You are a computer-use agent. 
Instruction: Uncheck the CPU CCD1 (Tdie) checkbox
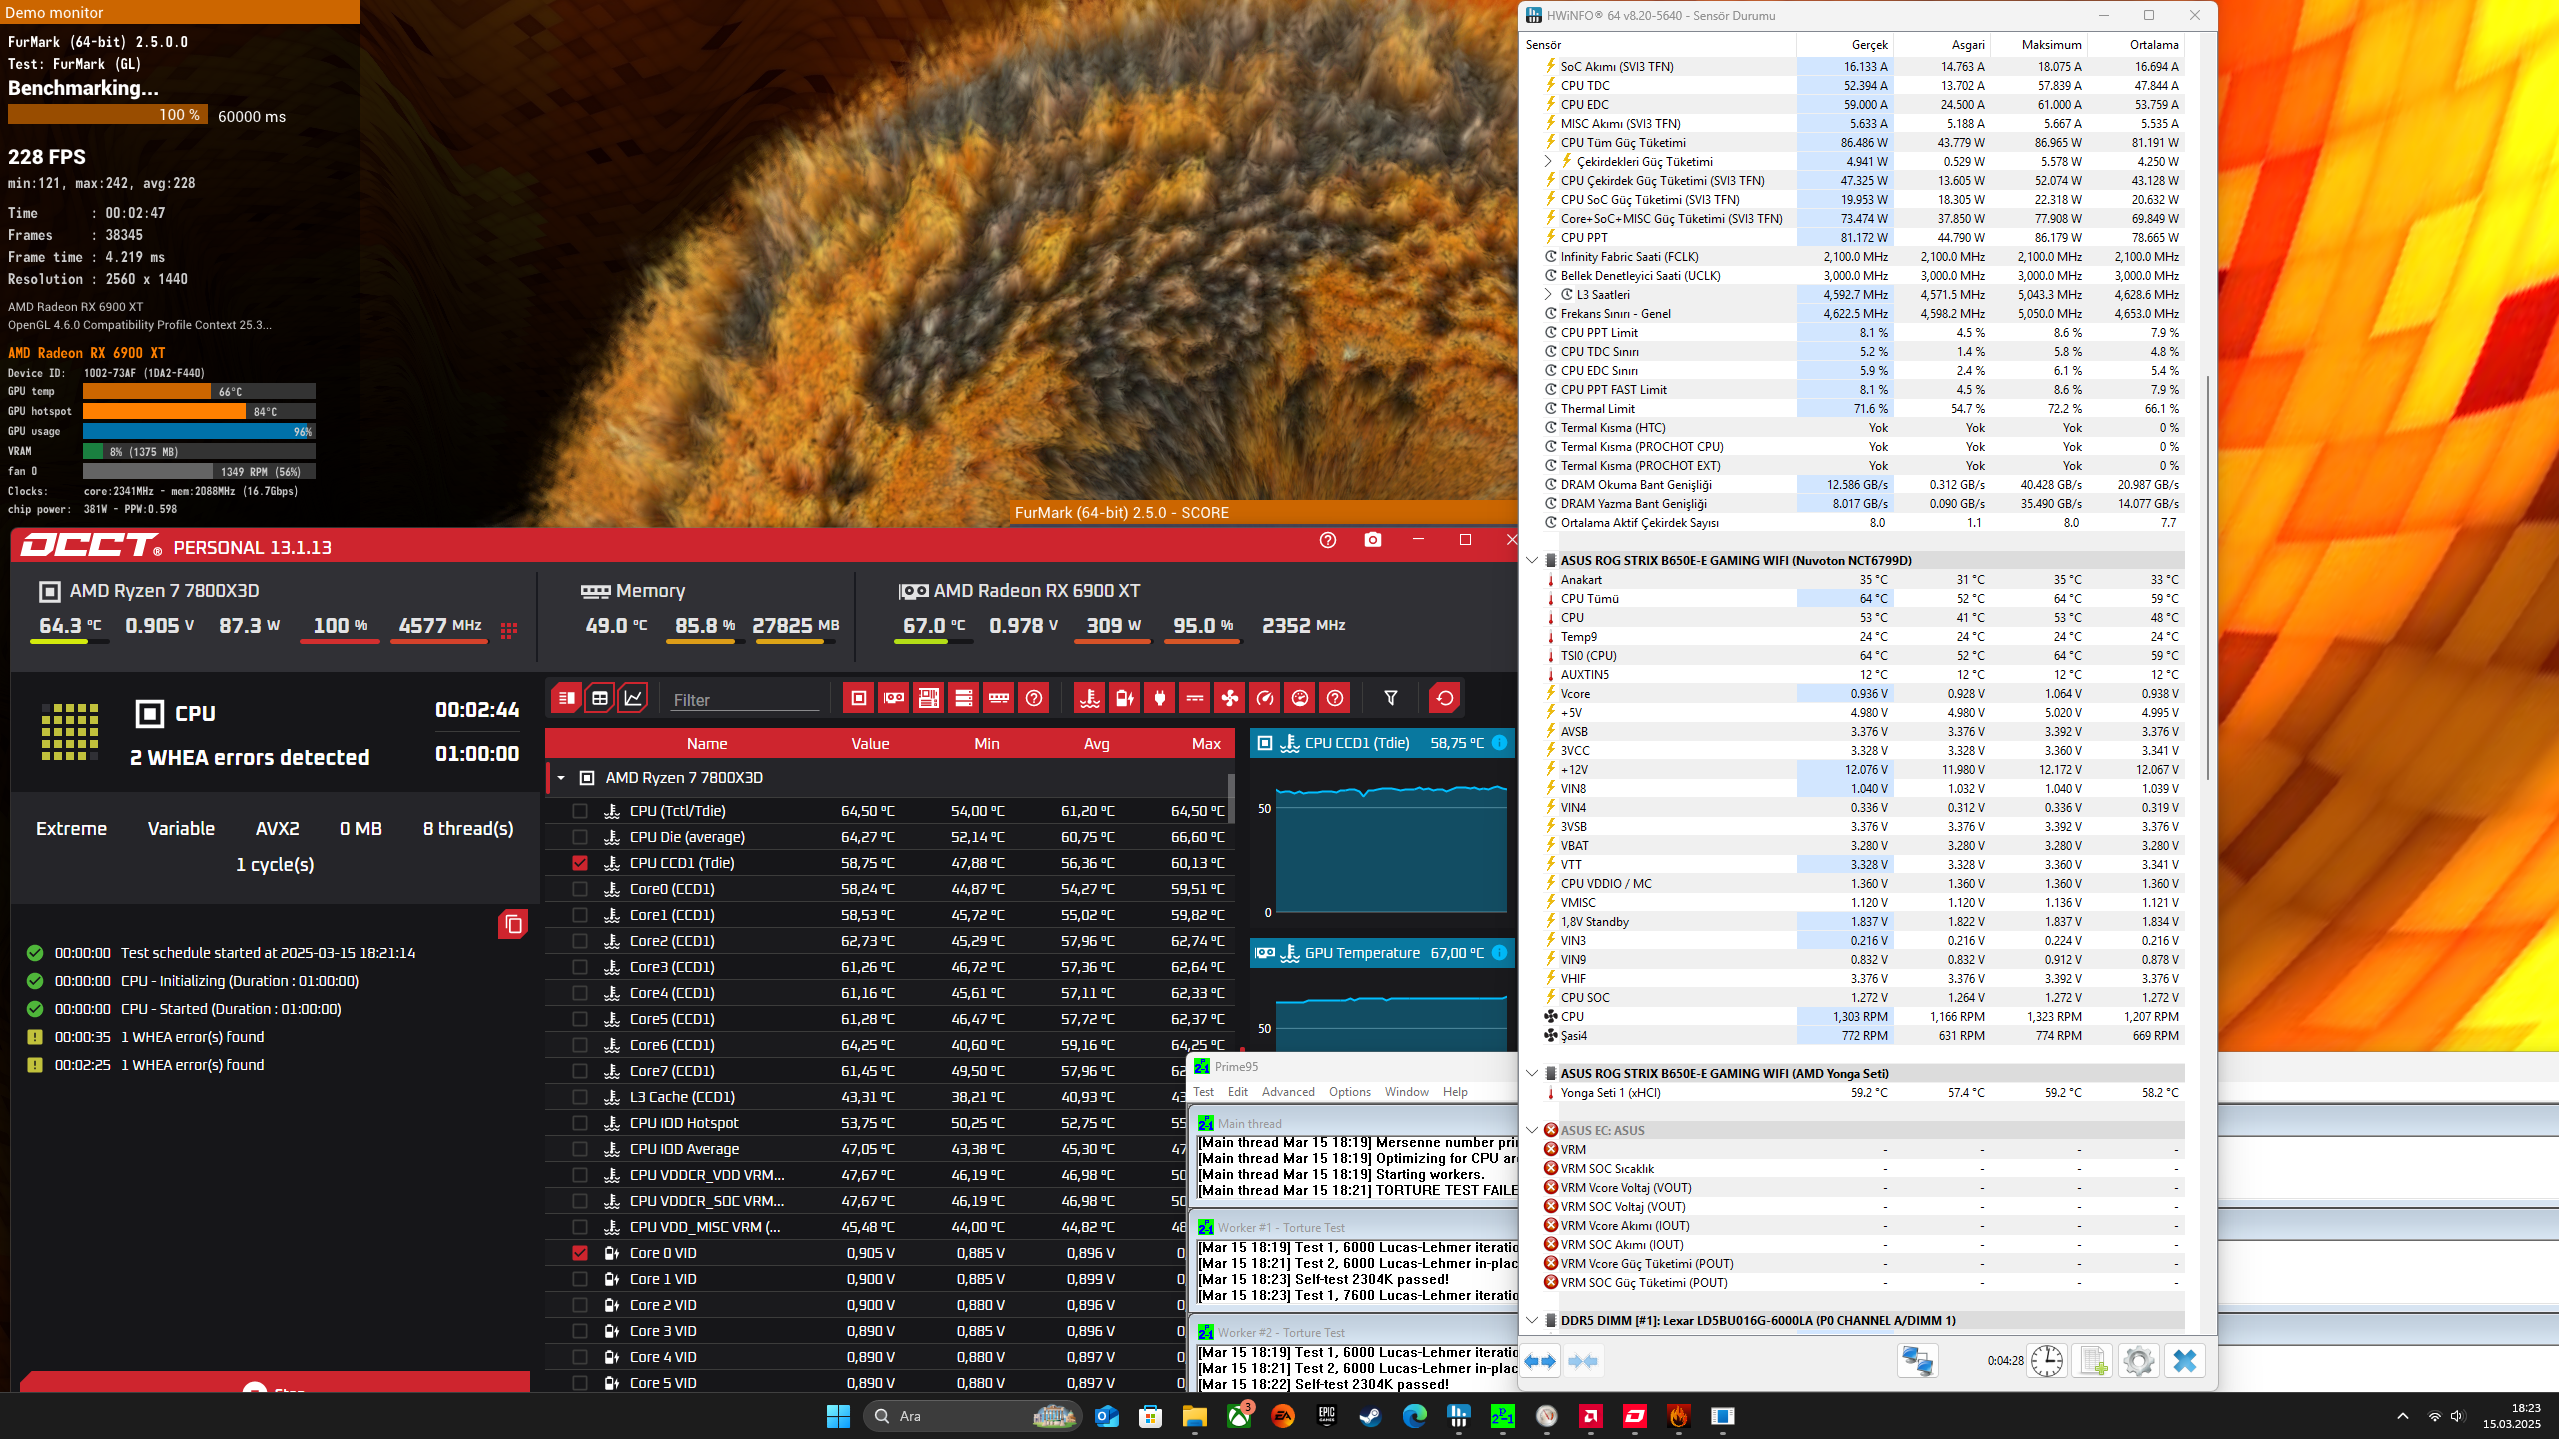(x=580, y=863)
